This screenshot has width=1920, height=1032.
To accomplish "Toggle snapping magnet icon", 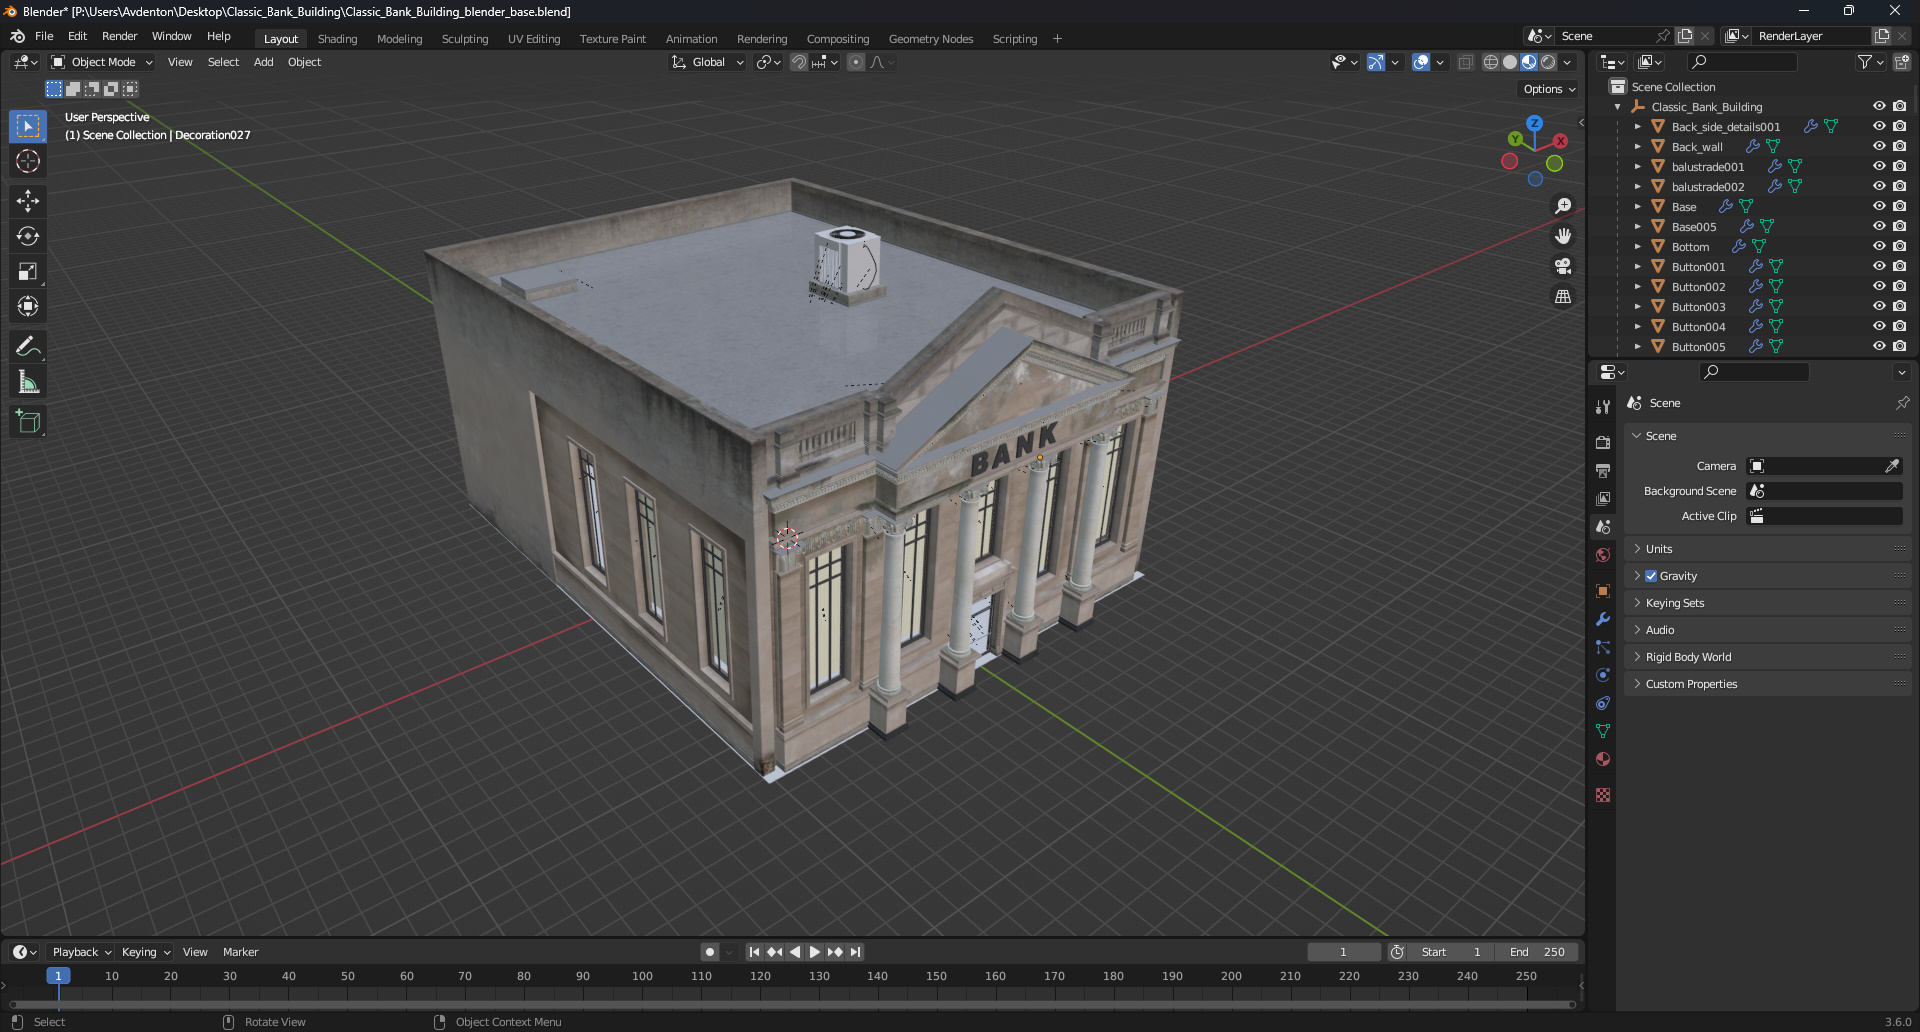I will (799, 62).
